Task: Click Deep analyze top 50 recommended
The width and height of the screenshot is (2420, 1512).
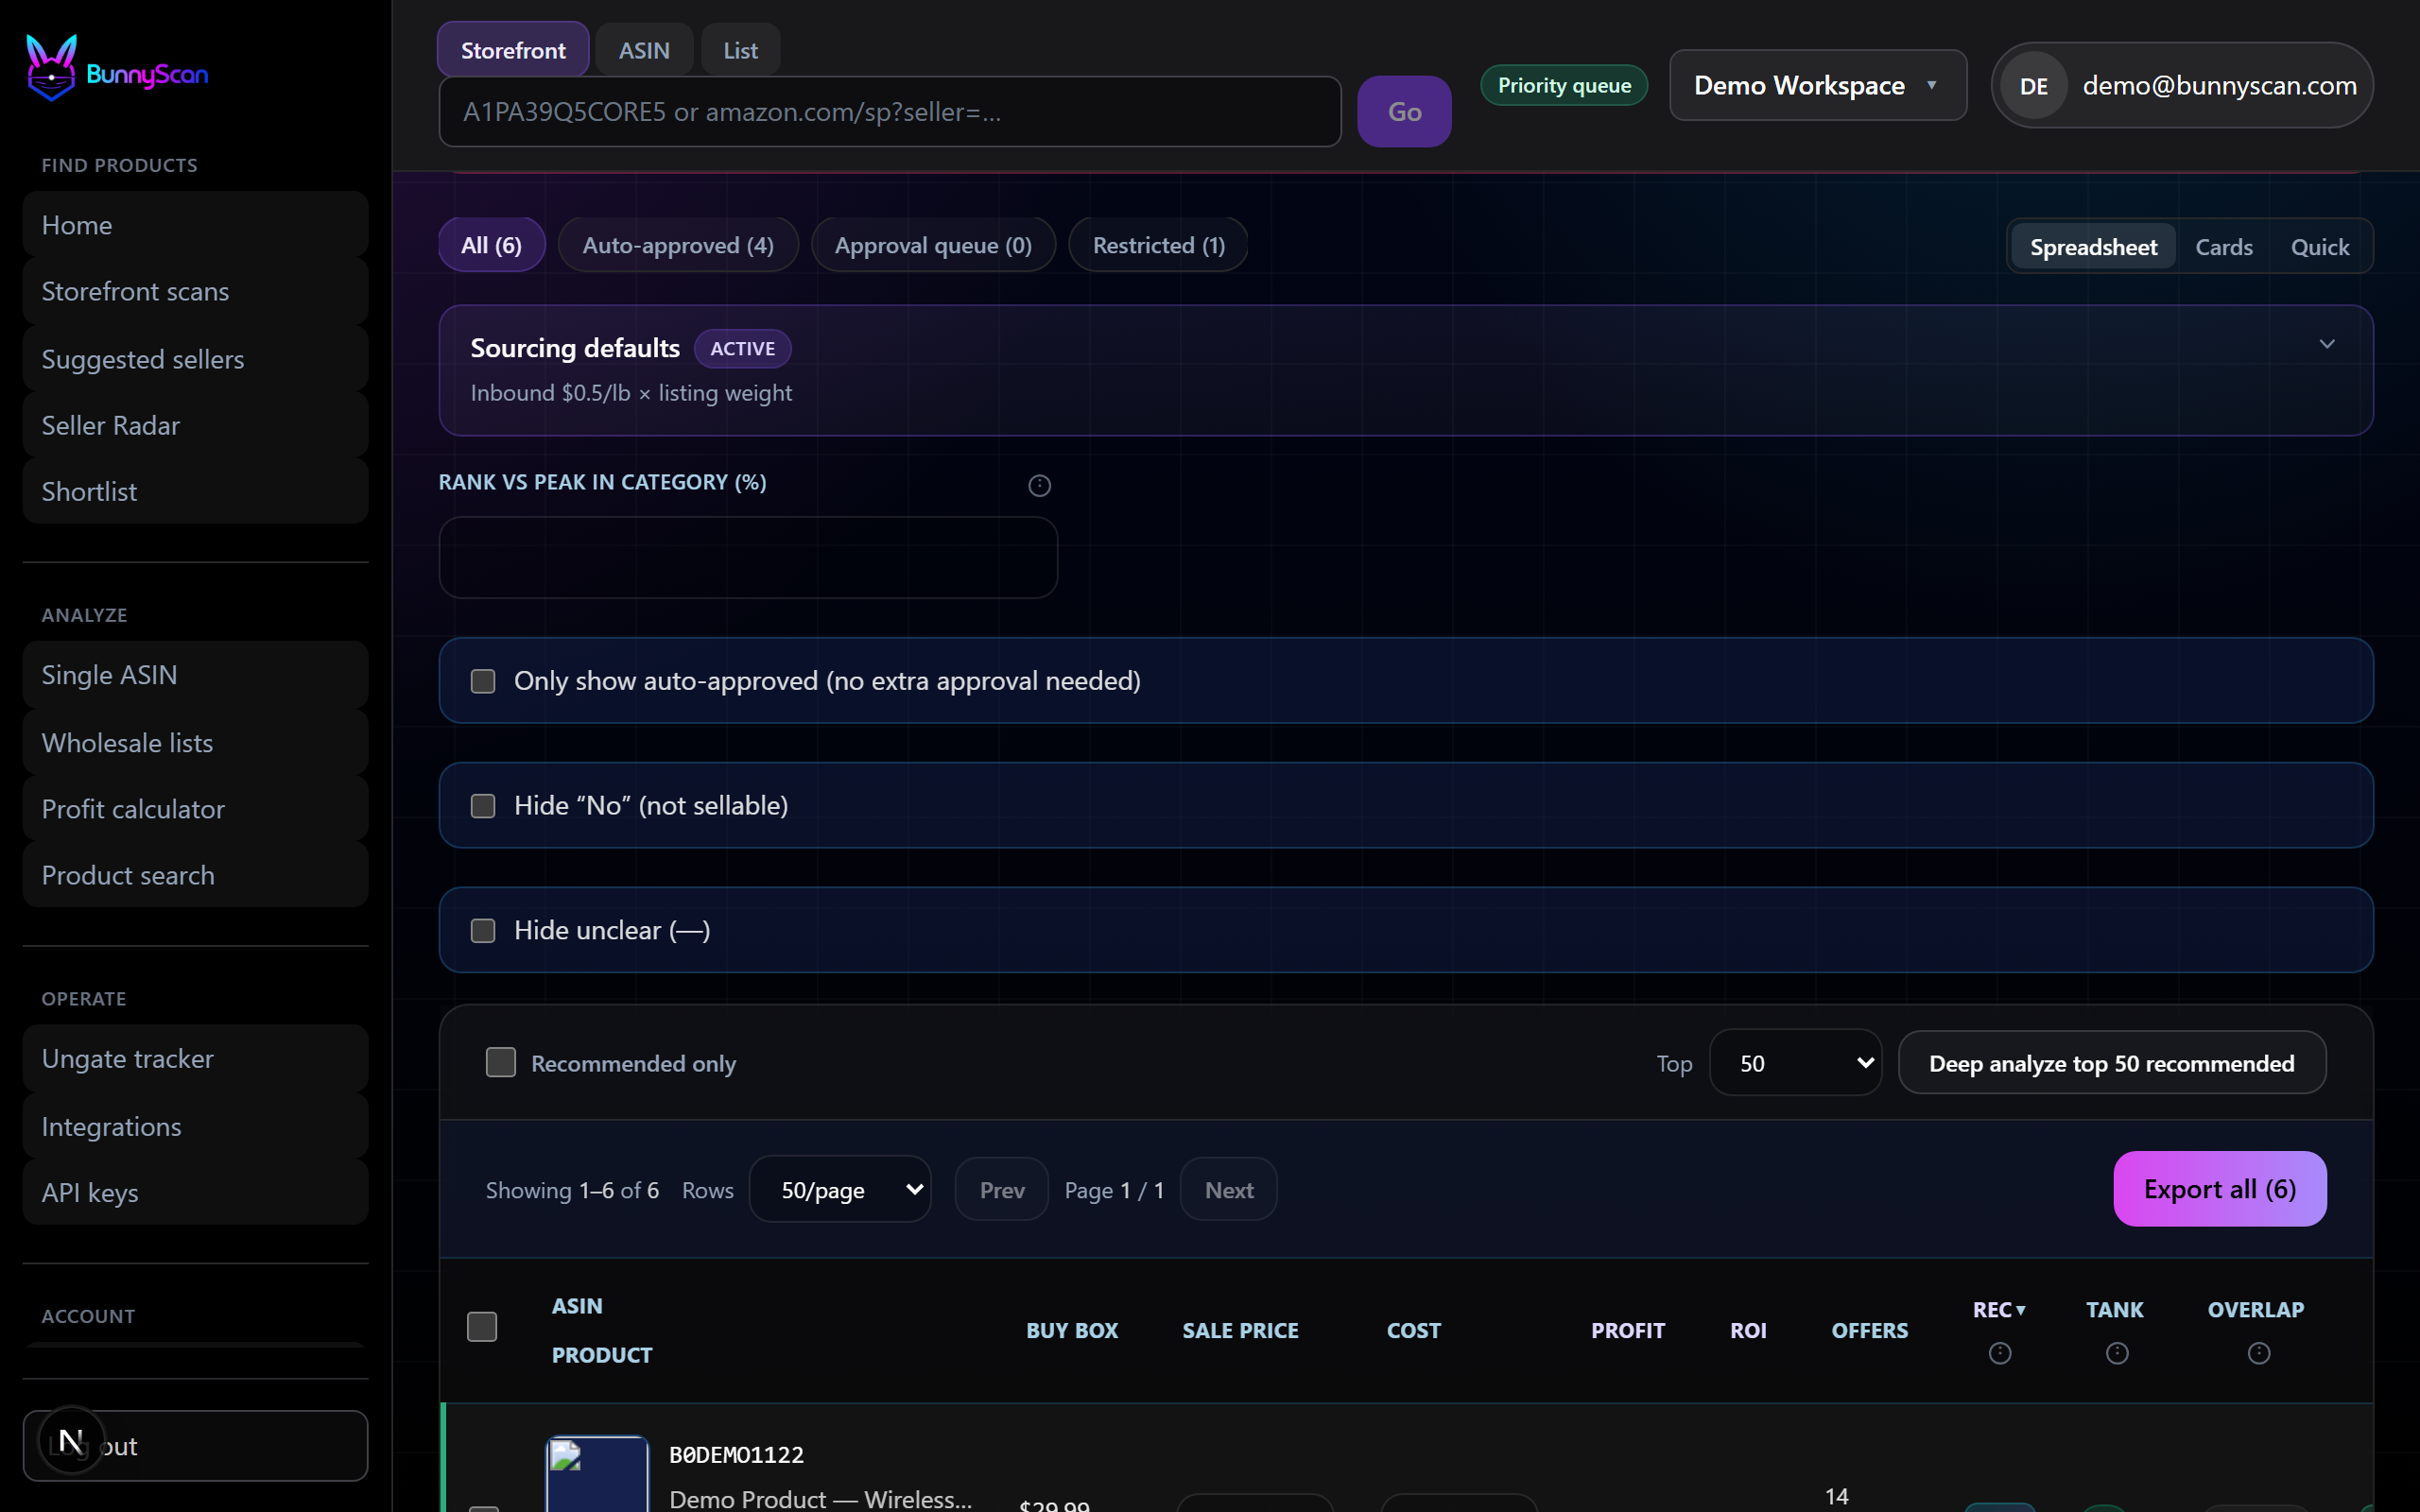Action: 2111,1063
